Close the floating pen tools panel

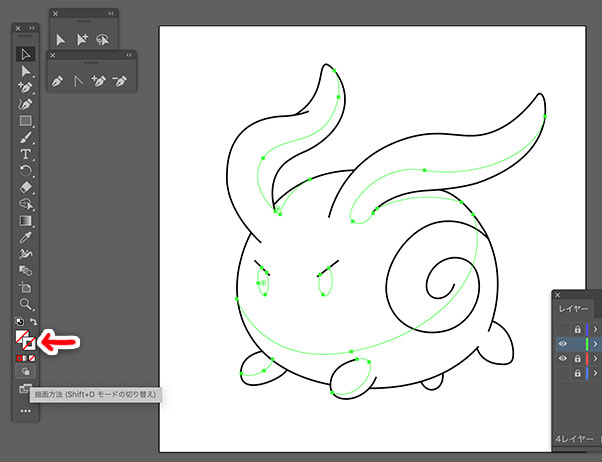click(x=53, y=55)
